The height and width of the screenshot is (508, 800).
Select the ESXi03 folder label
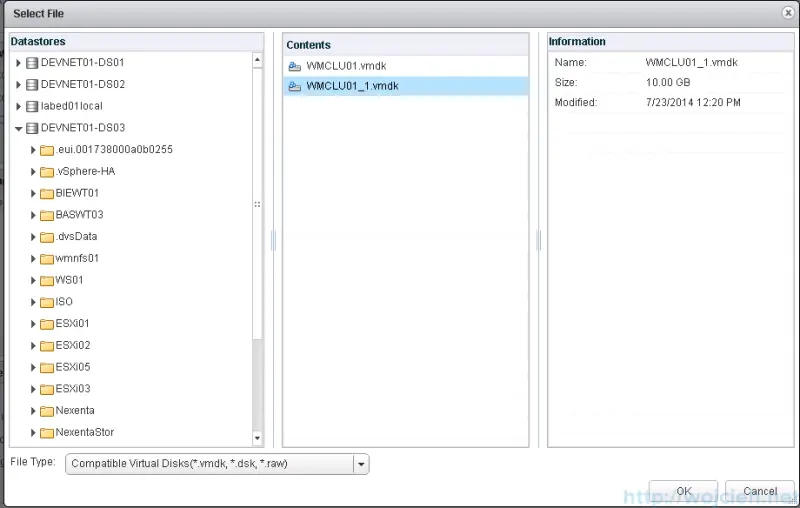73,389
